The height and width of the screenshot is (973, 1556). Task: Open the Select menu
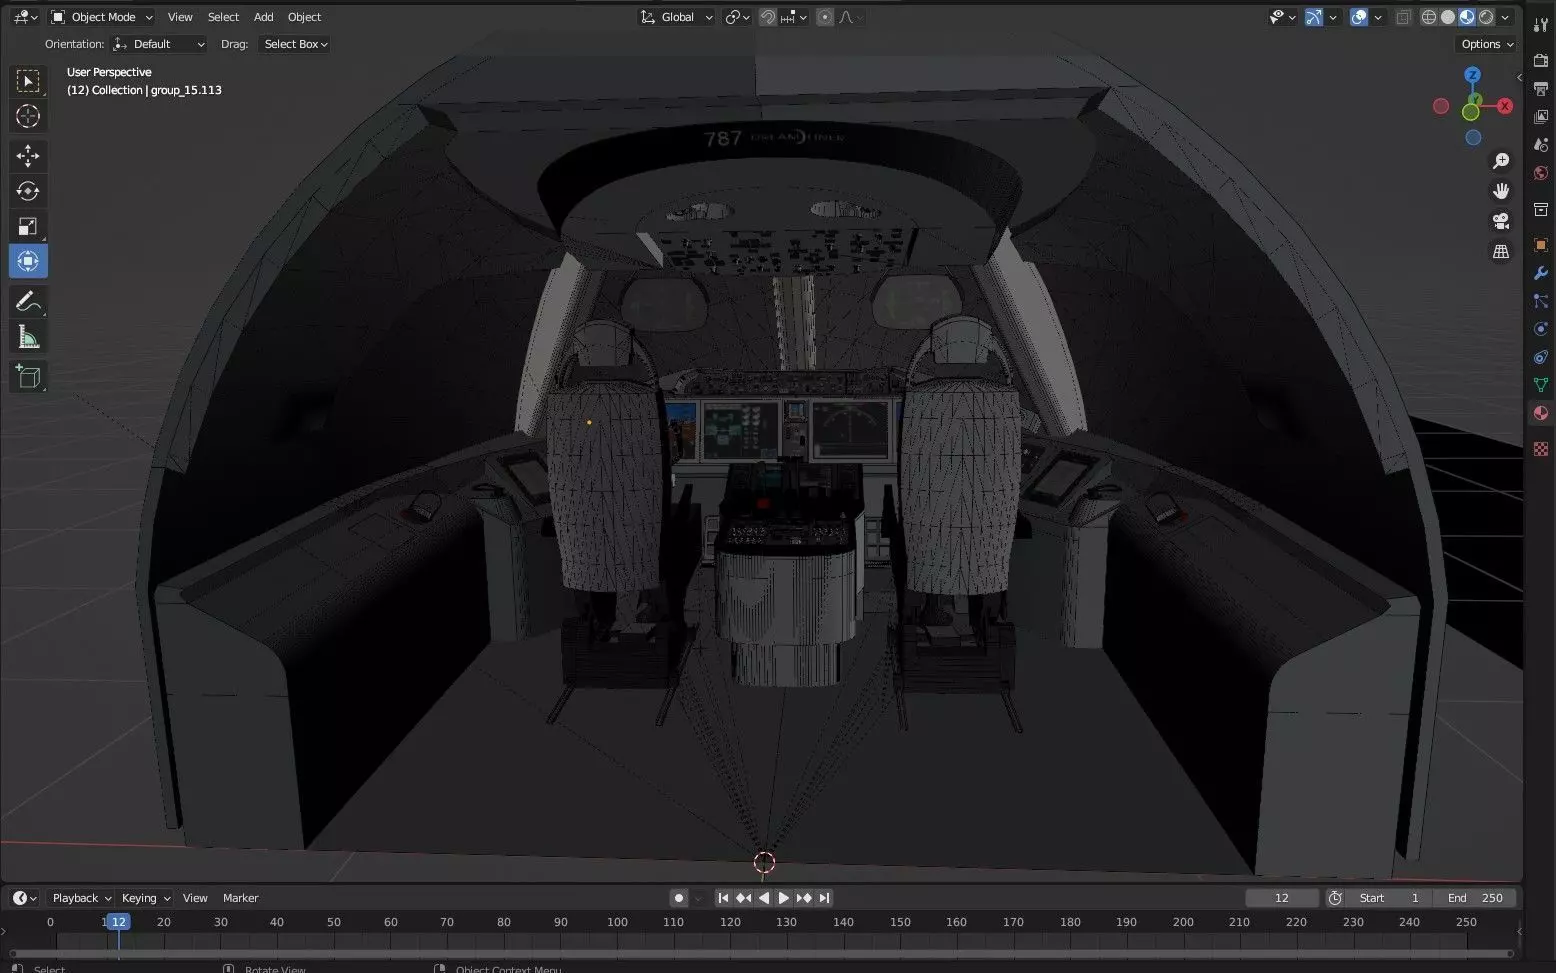[223, 17]
